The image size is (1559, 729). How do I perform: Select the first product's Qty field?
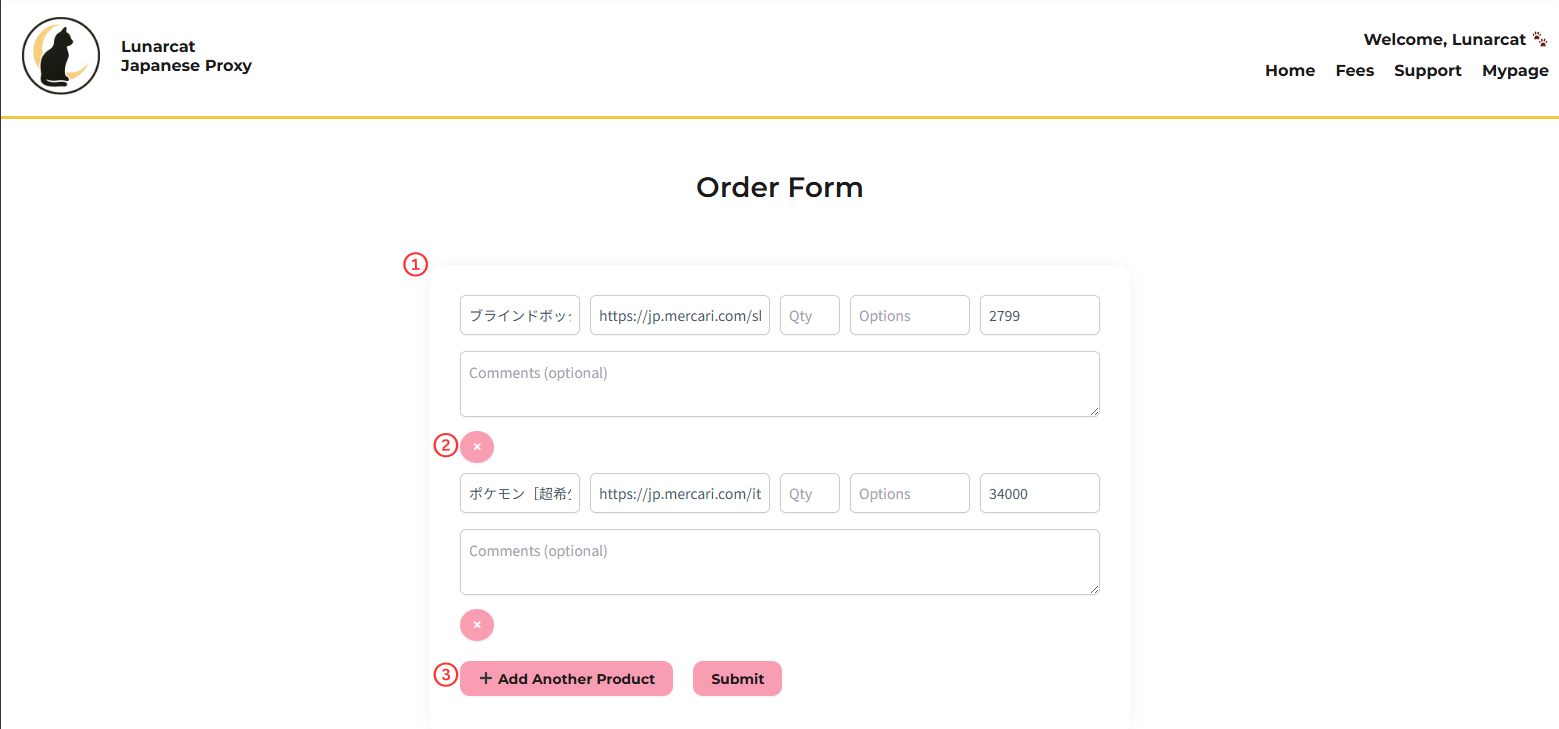tap(810, 315)
